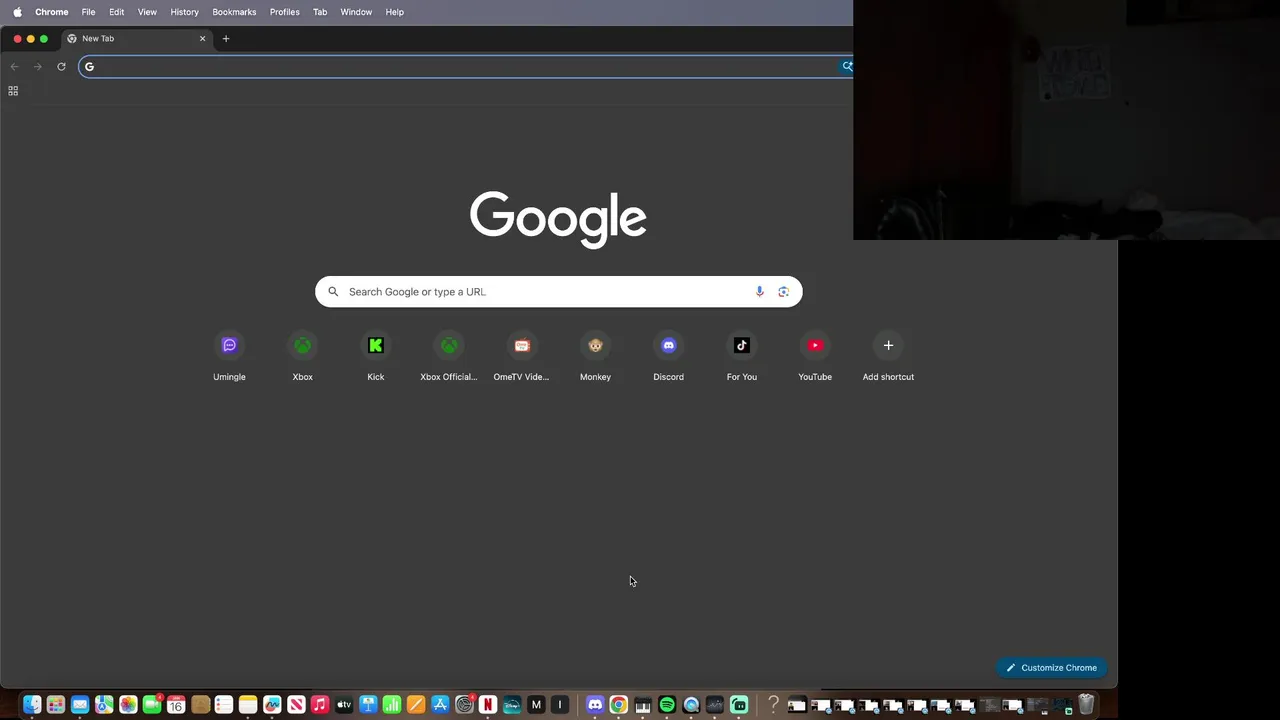The width and height of the screenshot is (1280, 720).
Task: Open Spotify from the dock
Action: [667, 705]
